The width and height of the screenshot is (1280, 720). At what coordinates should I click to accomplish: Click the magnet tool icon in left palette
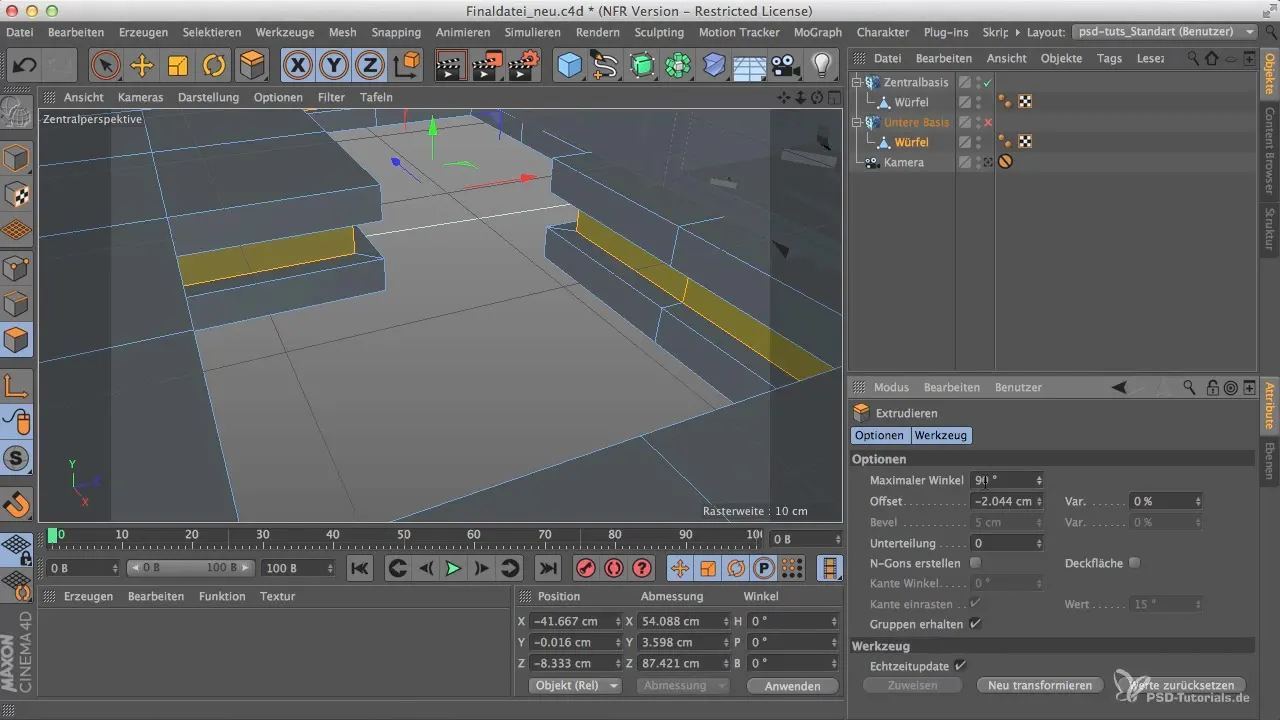[17, 503]
